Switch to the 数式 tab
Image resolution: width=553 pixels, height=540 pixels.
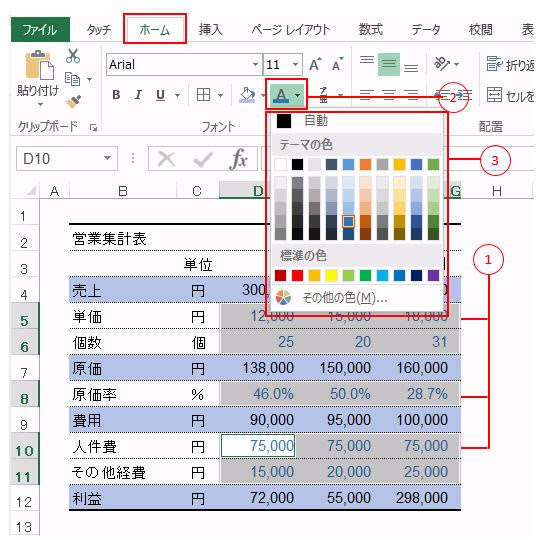point(371,30)
